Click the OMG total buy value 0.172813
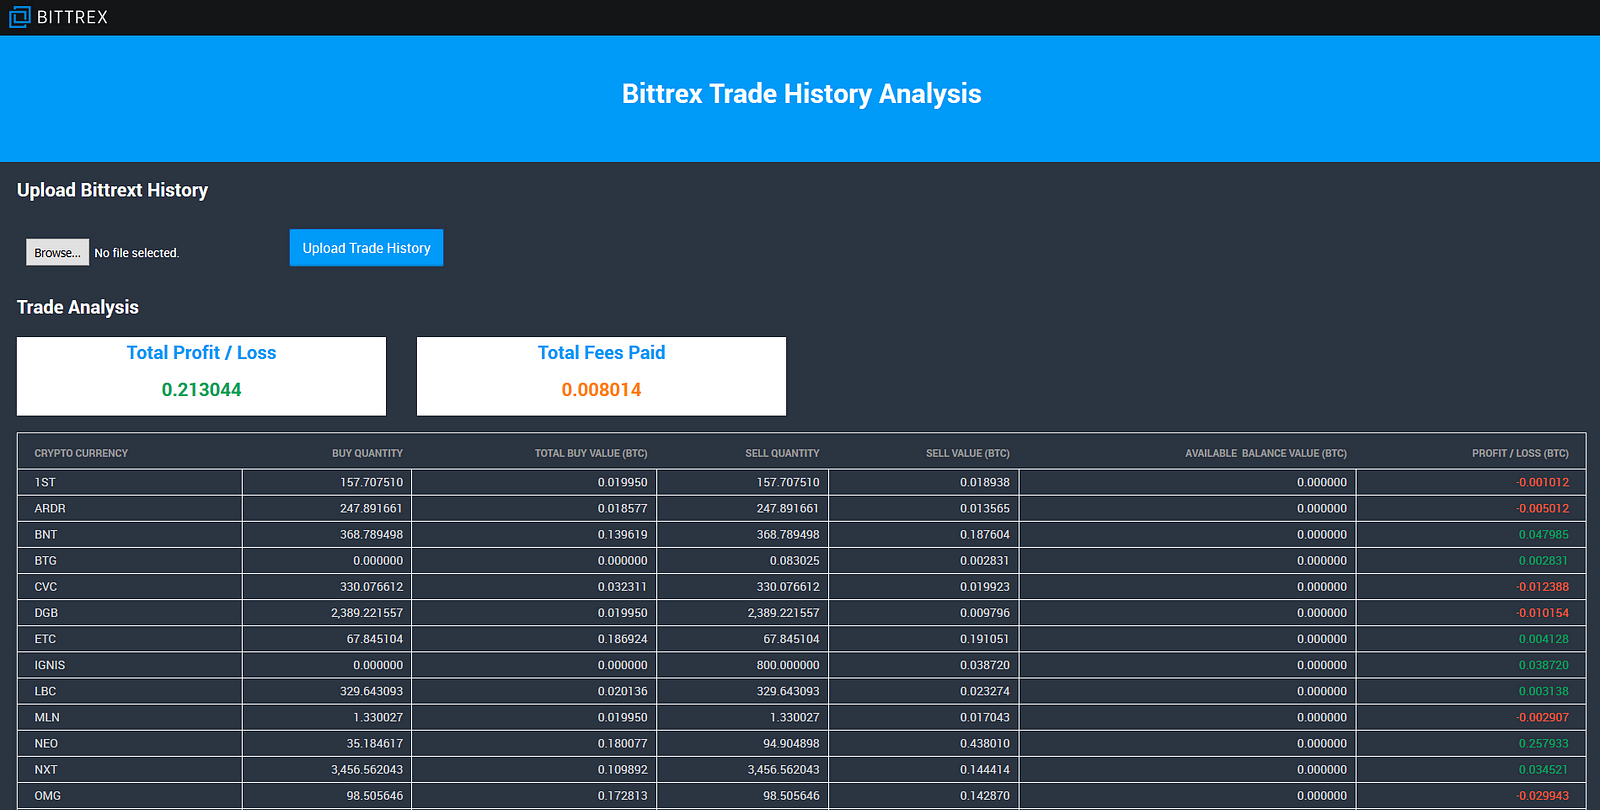Image resolution: width=1600 pixels, height=810 pixels. [x=623, y=795]
